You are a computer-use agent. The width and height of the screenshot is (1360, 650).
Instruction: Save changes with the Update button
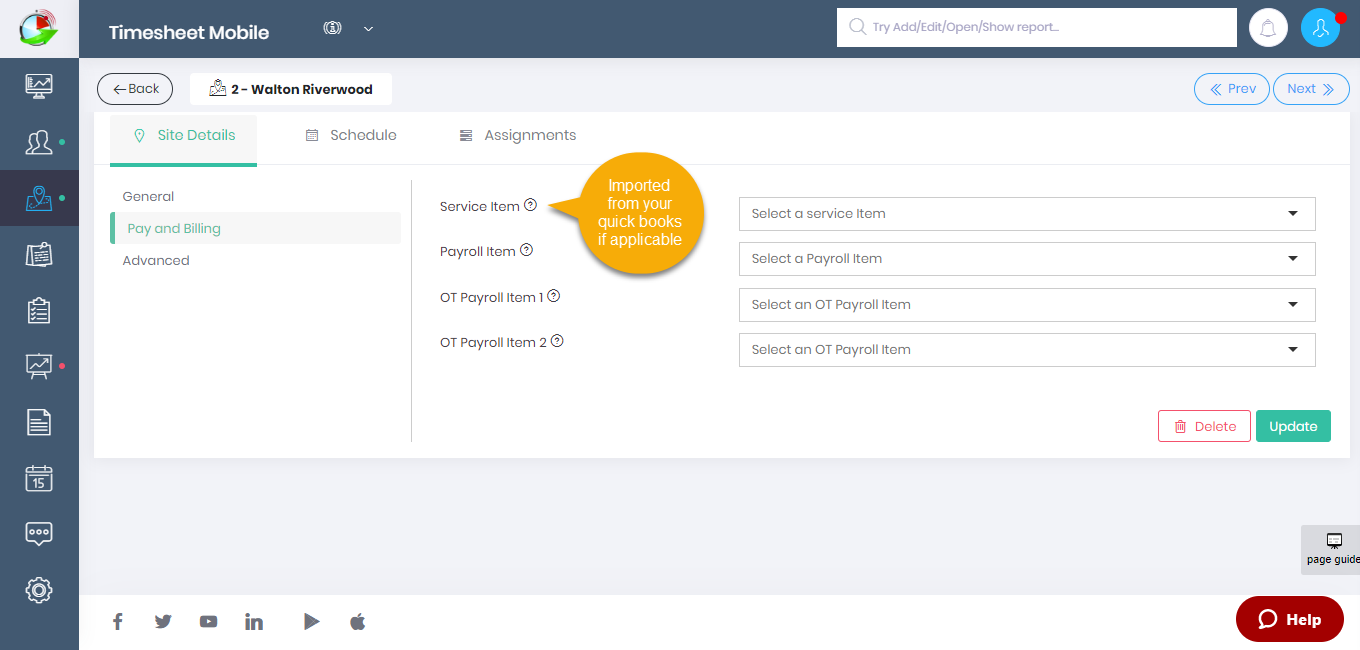tap(1293, 426)
